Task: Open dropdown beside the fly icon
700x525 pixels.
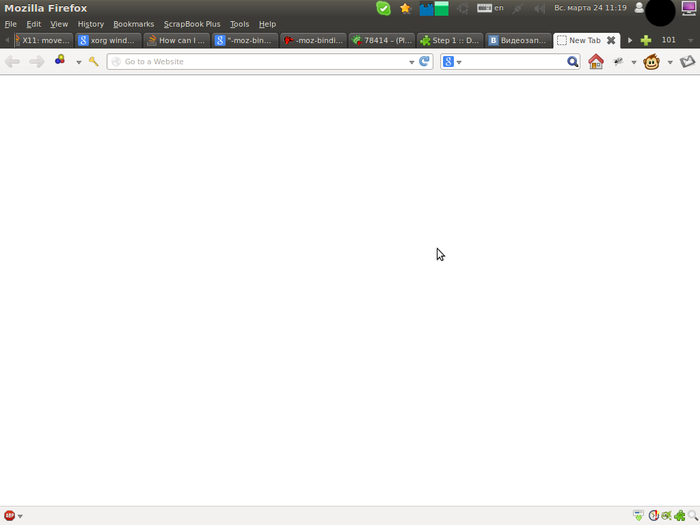Action: tap(633, 62)
